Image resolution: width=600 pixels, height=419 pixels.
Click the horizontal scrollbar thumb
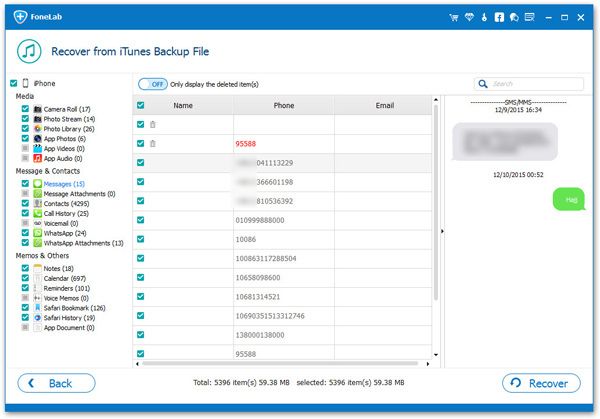[280, 364]
